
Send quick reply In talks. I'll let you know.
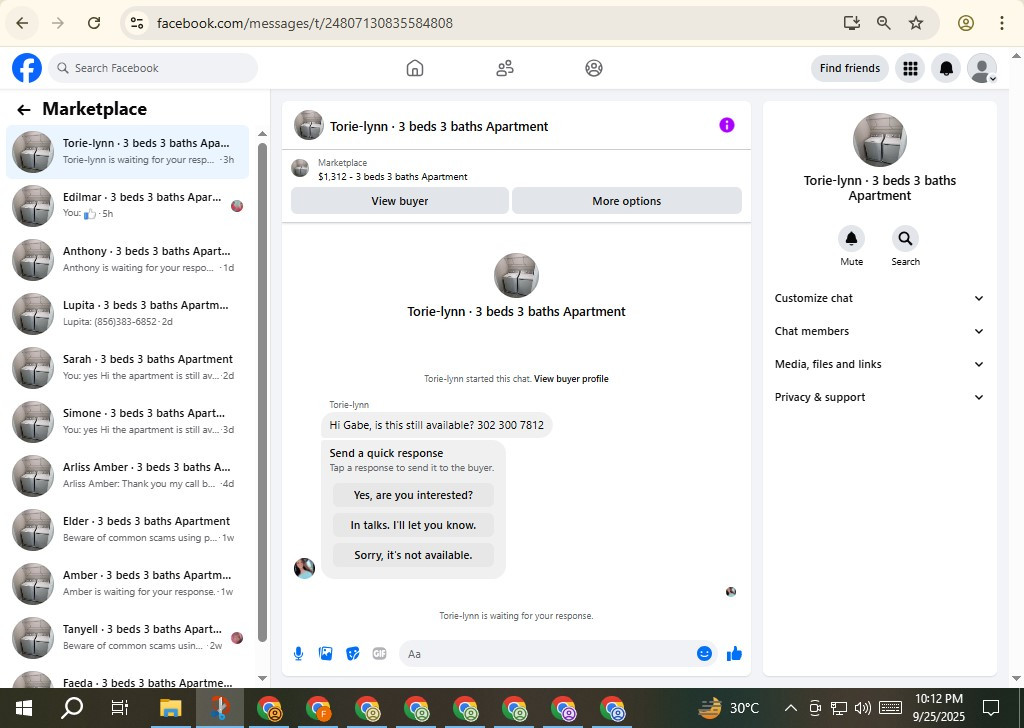tap(413, 525)
